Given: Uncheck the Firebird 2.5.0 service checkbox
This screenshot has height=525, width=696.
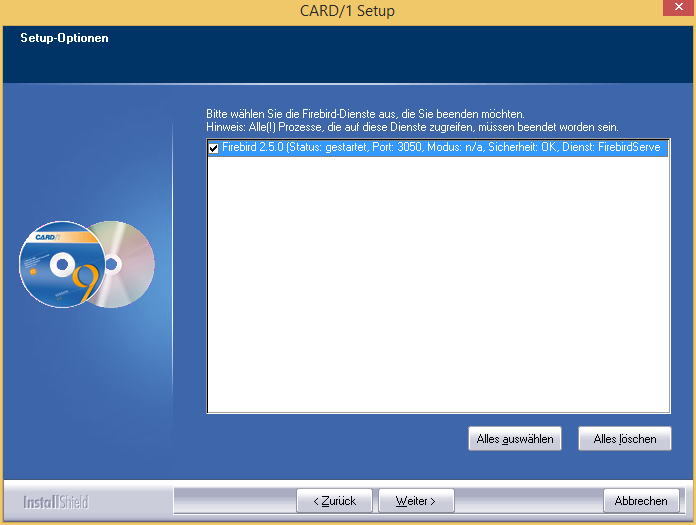Looking at the screenshot, I should coord(214,148).
